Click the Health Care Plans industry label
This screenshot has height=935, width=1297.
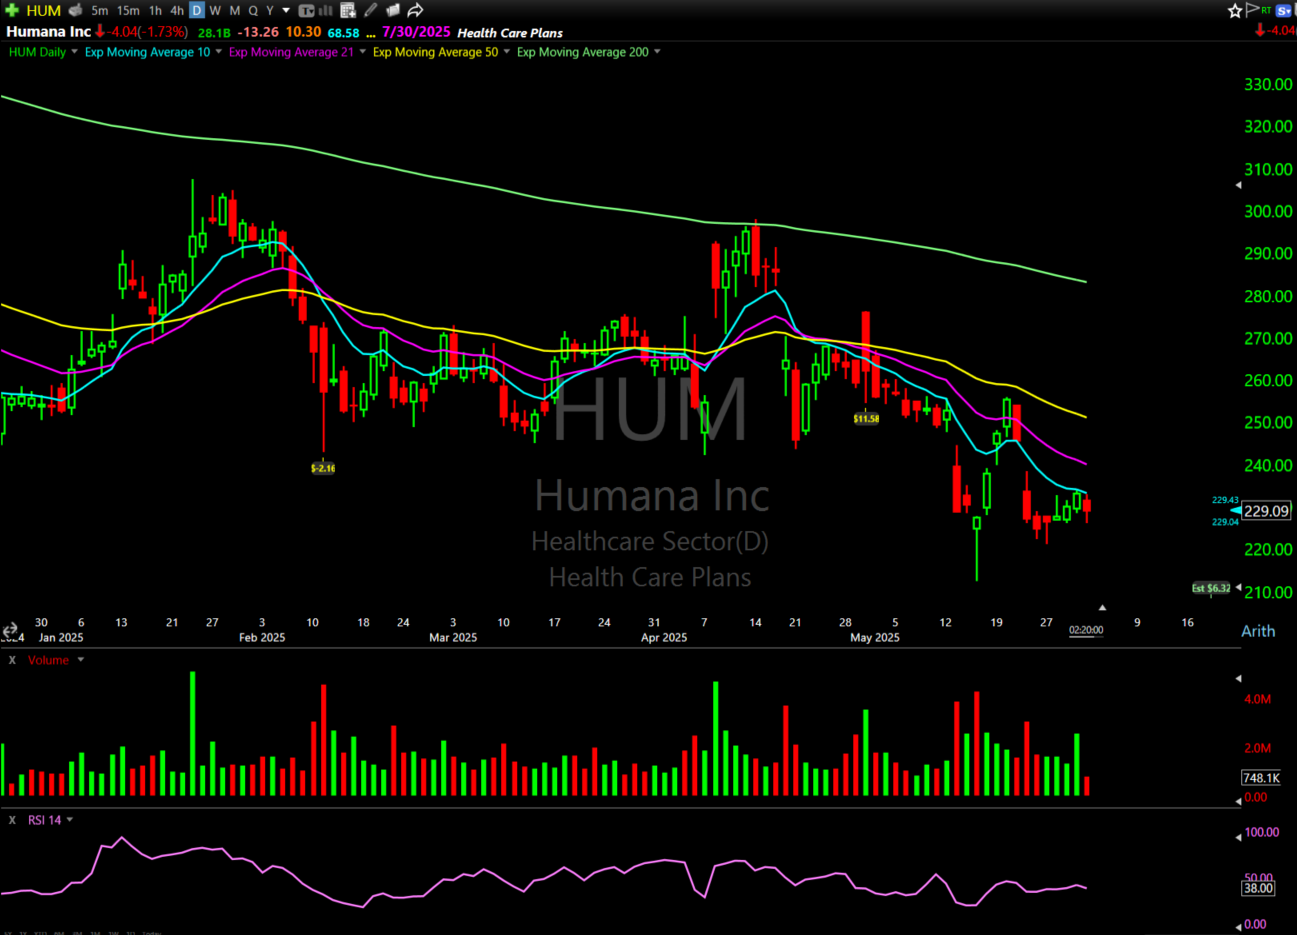tap(510, 32)
